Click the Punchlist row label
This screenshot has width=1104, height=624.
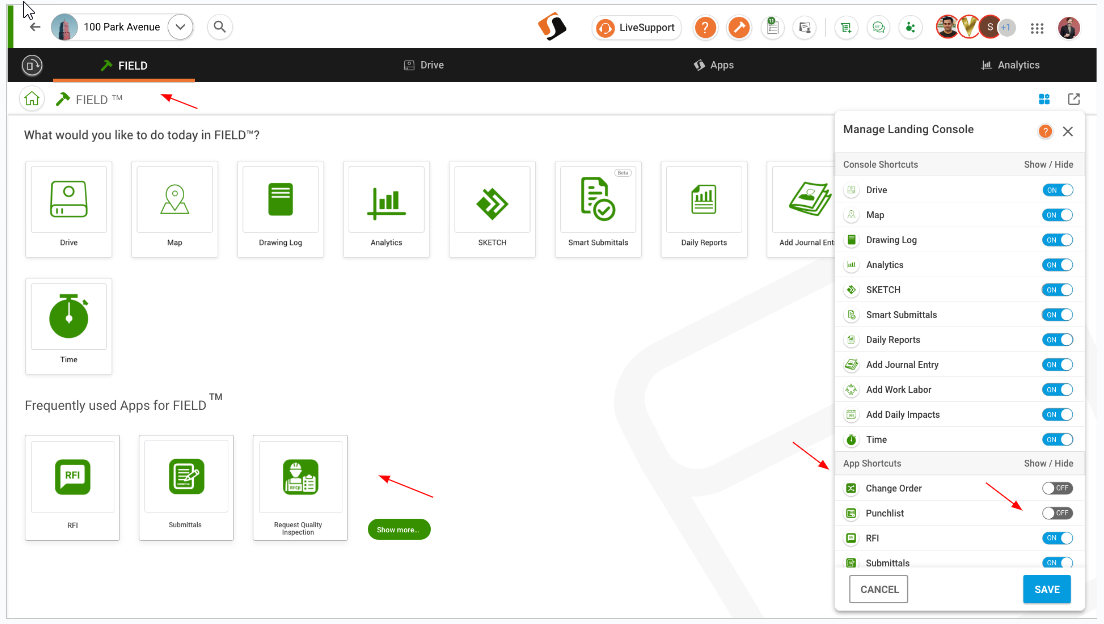tap(884, 513)
